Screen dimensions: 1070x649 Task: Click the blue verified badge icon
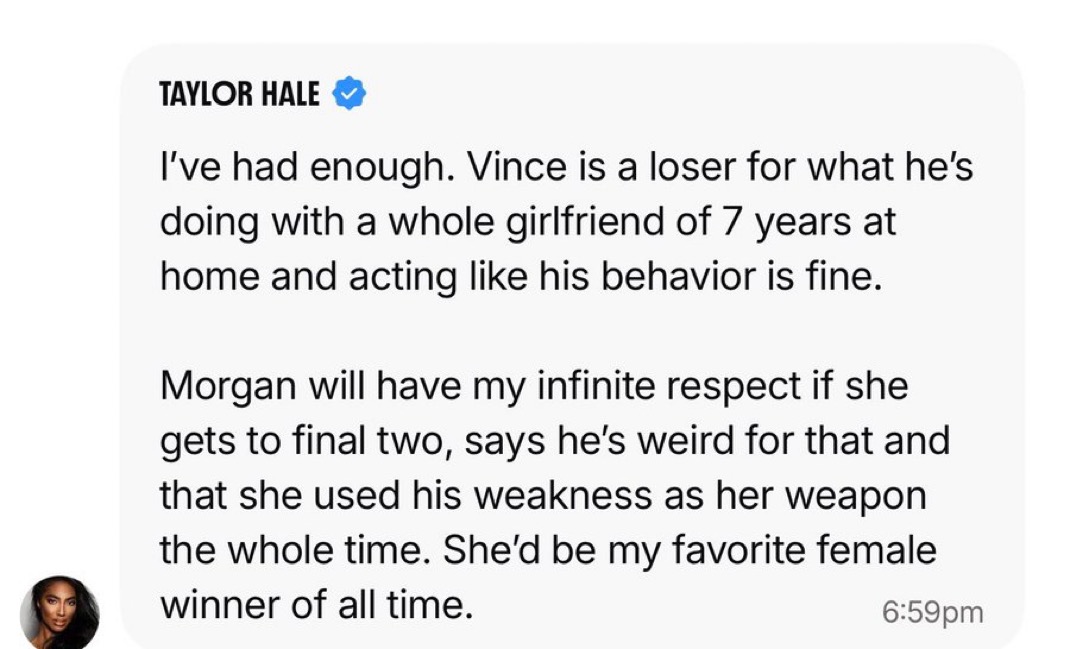(349, 93)
